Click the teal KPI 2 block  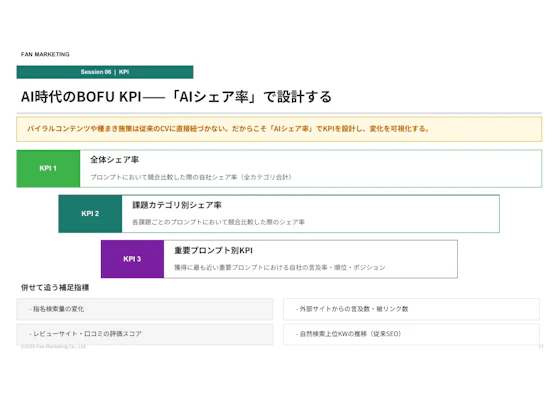(90, 214)
